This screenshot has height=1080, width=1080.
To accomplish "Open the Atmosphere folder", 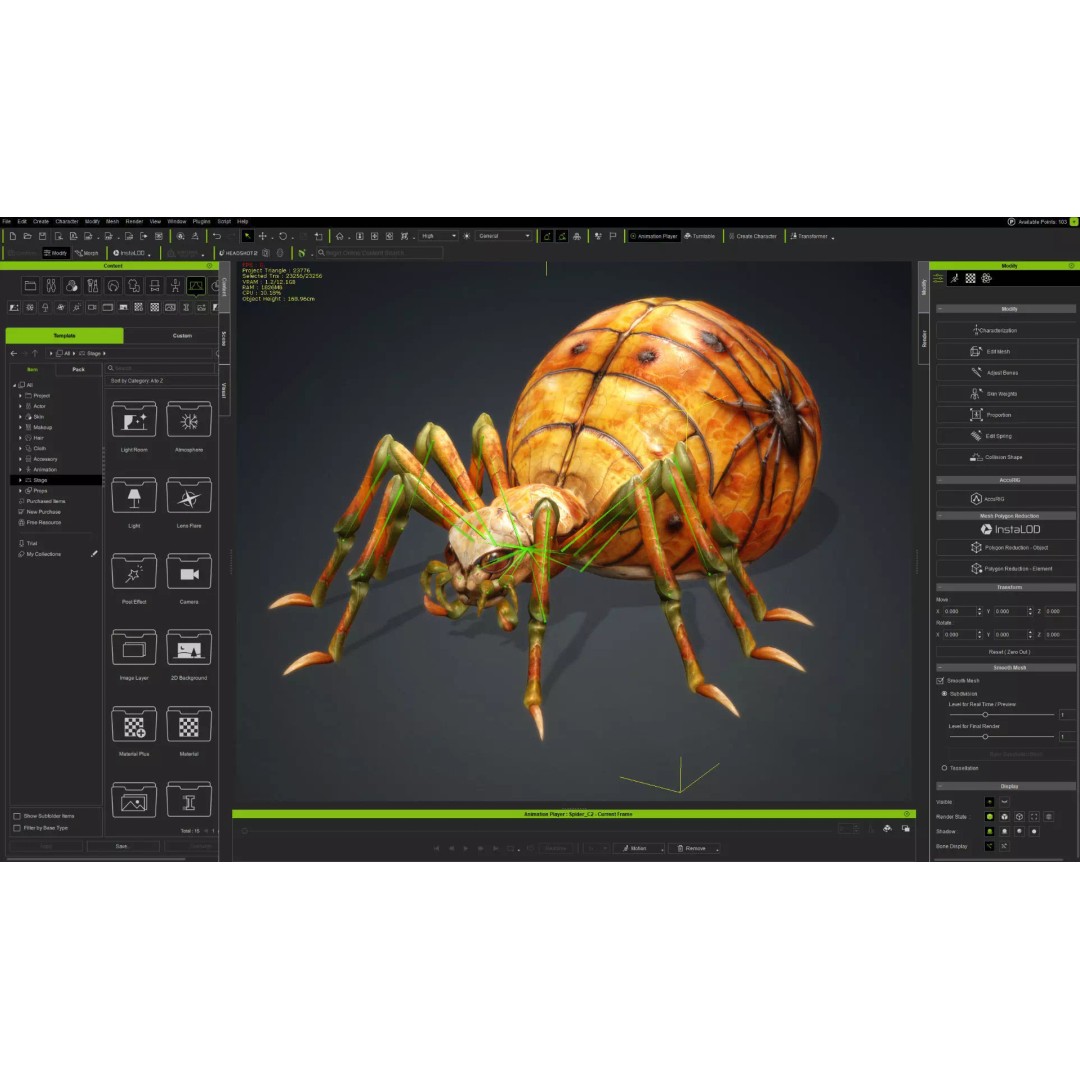I will (189, 419).
